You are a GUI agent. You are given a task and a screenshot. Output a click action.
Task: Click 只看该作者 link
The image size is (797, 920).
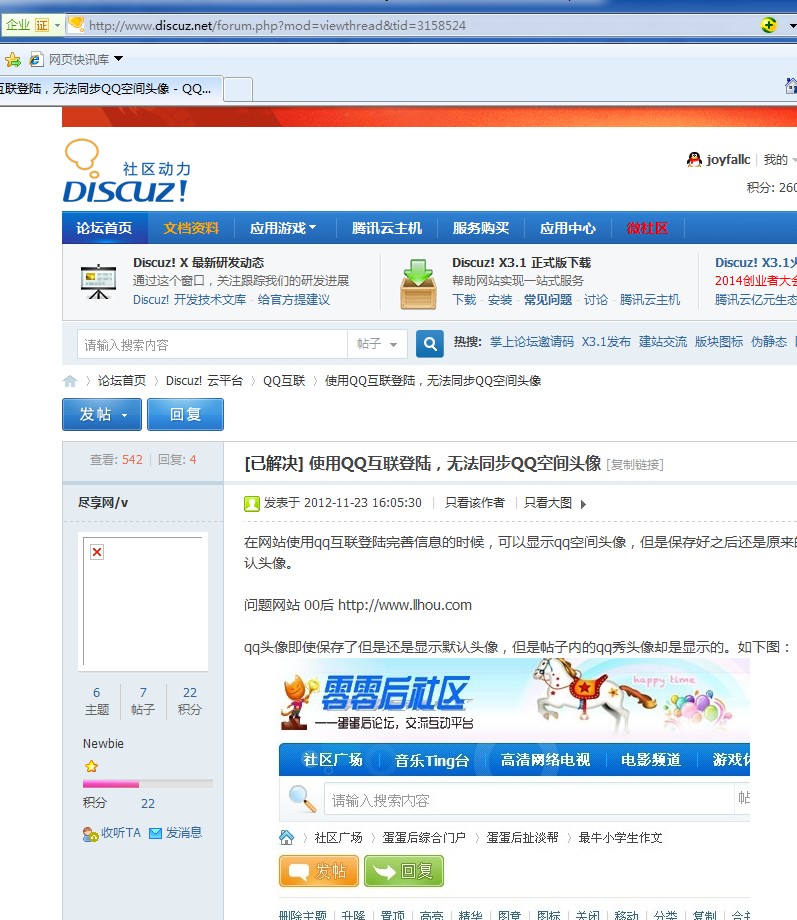pyautogui.click(x=475, y=503)
